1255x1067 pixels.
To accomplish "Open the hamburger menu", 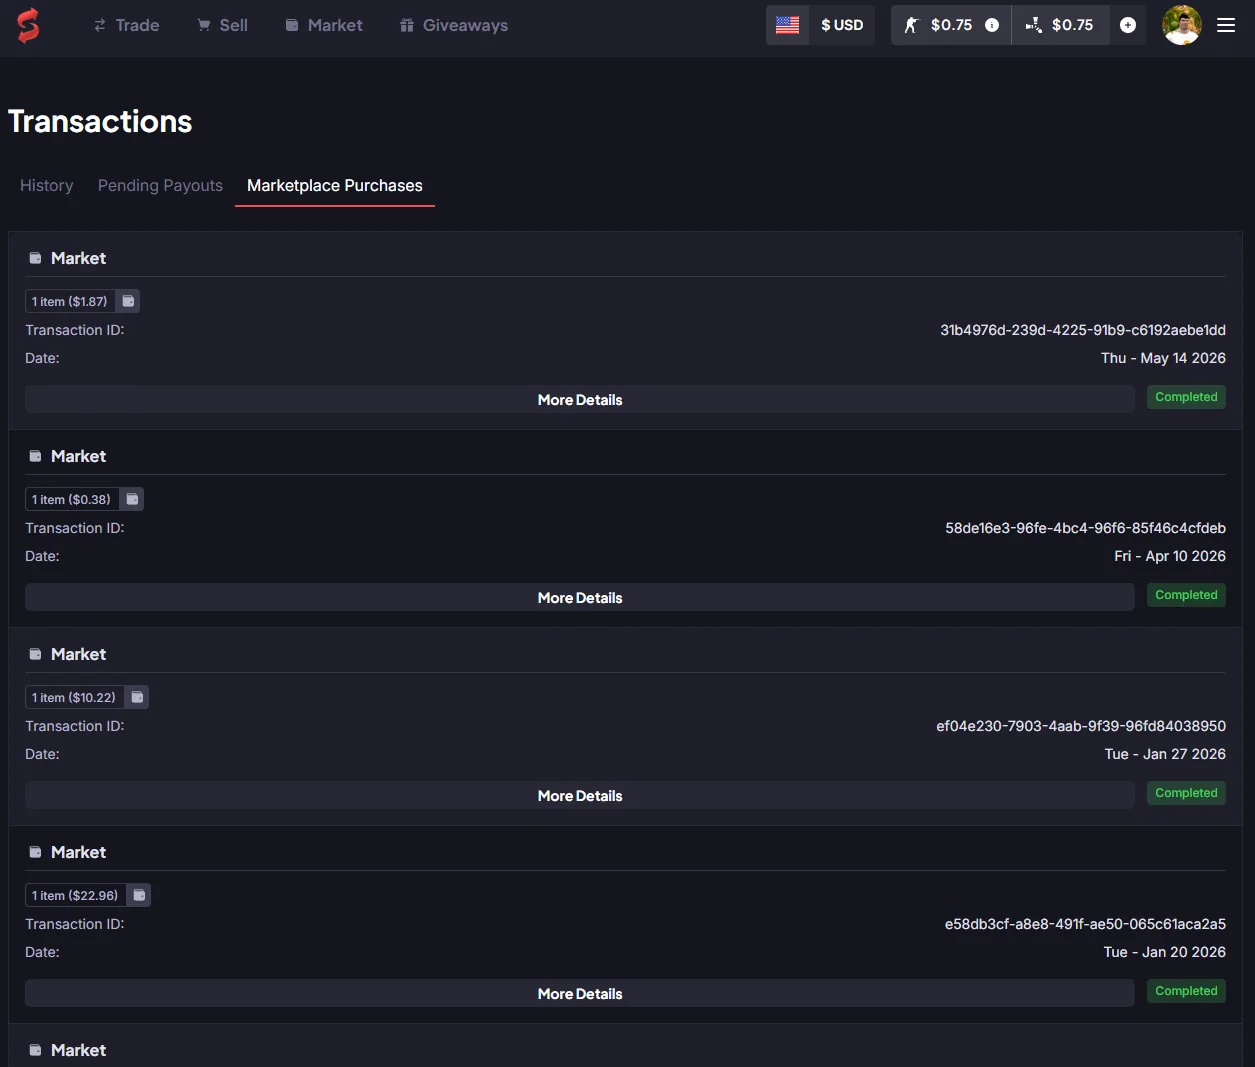I will 1226,25.
